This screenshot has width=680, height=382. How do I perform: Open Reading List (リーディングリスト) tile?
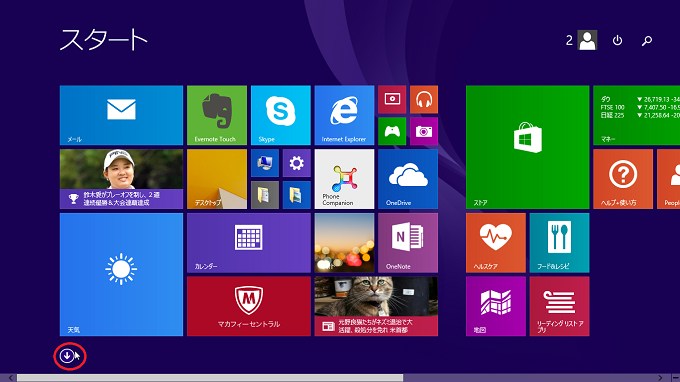click(x=559, y=307)
